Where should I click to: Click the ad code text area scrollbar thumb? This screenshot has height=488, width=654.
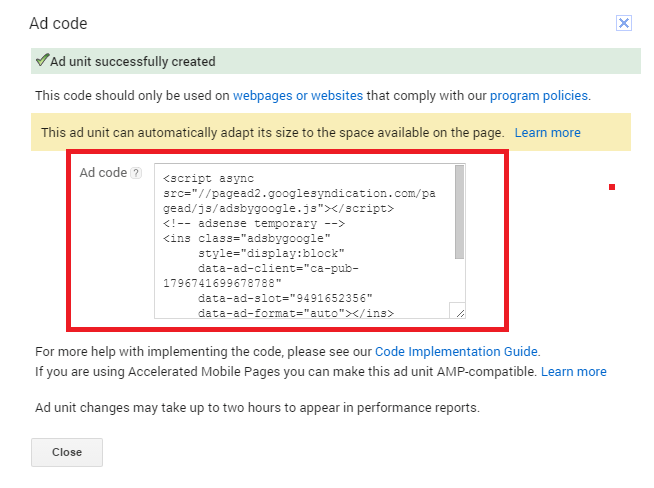(459, 212)
